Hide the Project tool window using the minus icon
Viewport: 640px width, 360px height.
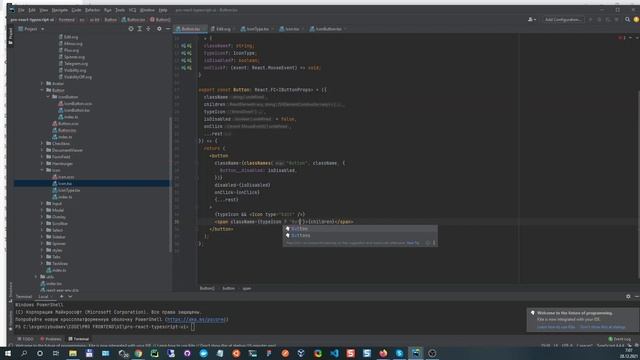pos(168,29)
